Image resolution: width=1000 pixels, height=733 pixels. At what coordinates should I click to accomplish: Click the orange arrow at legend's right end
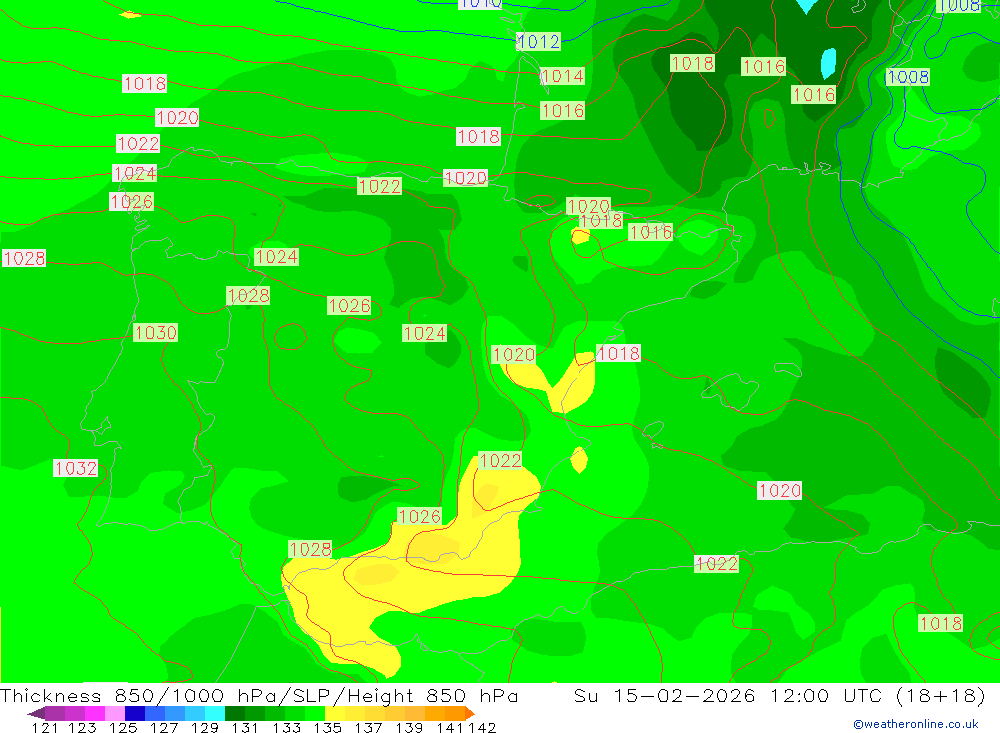coord(470,713)
